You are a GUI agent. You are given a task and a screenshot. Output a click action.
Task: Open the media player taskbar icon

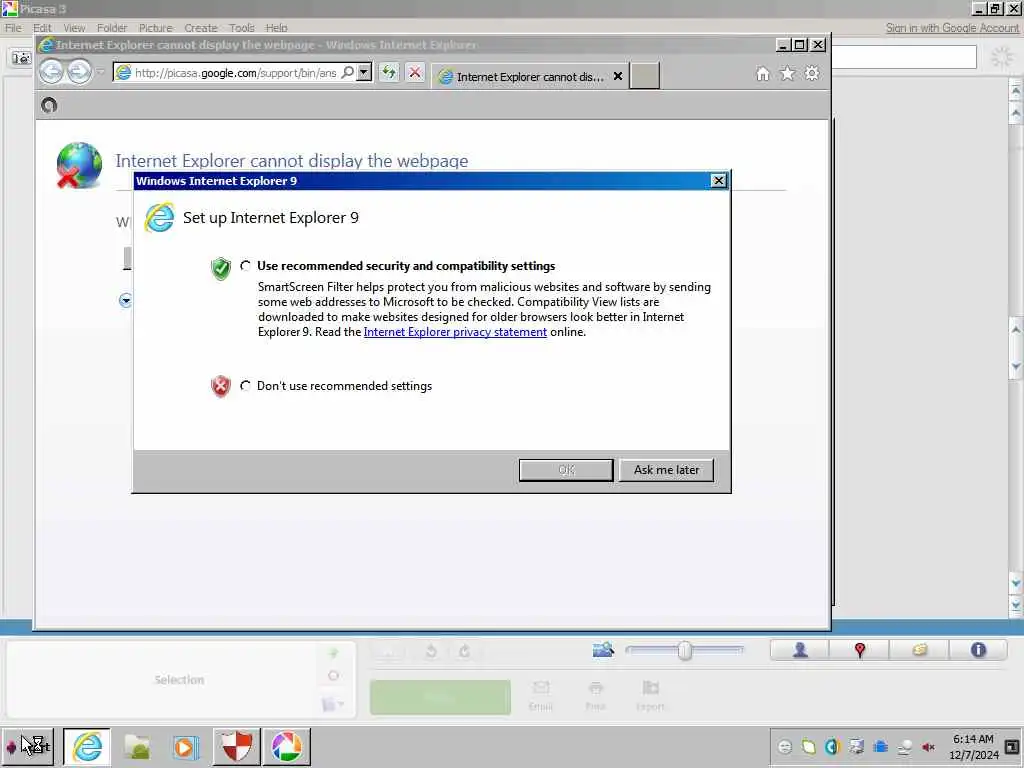[186, 746]
